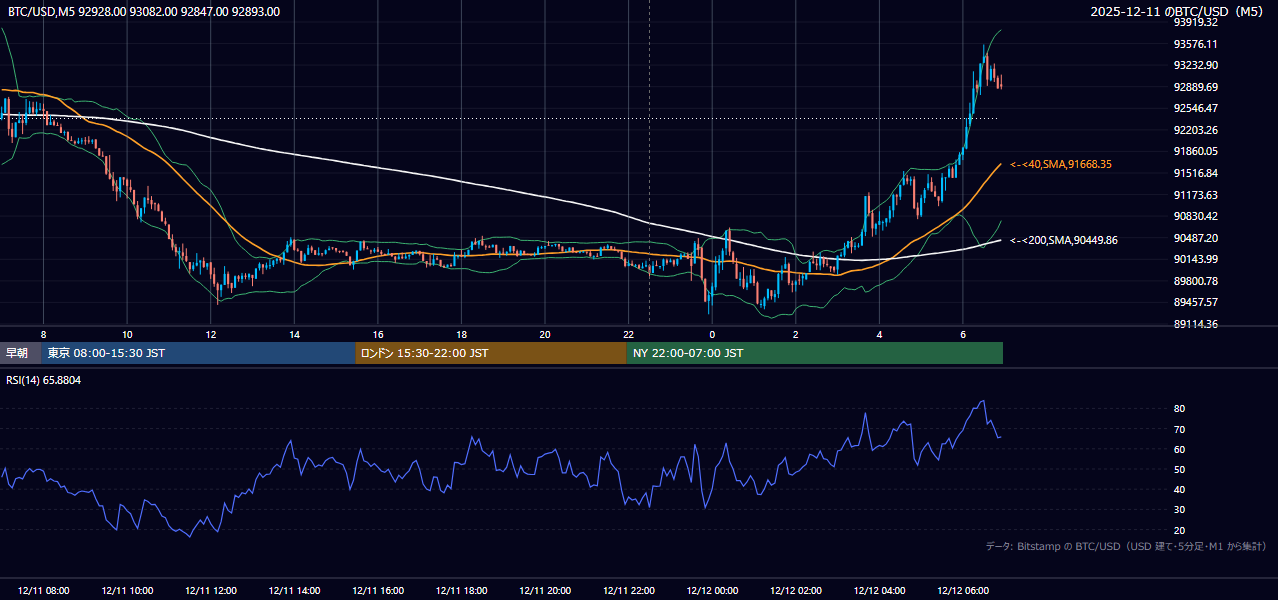
Task: Select the 90830.42 price level
Action: pyautogui.click(x=1195, y=216)
